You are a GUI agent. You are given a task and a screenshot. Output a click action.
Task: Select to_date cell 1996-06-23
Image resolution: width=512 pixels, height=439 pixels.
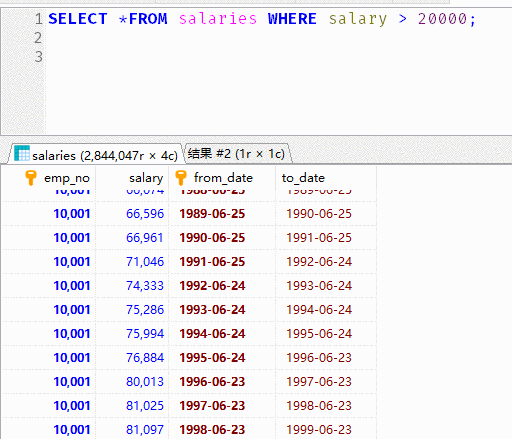point(326,358)
